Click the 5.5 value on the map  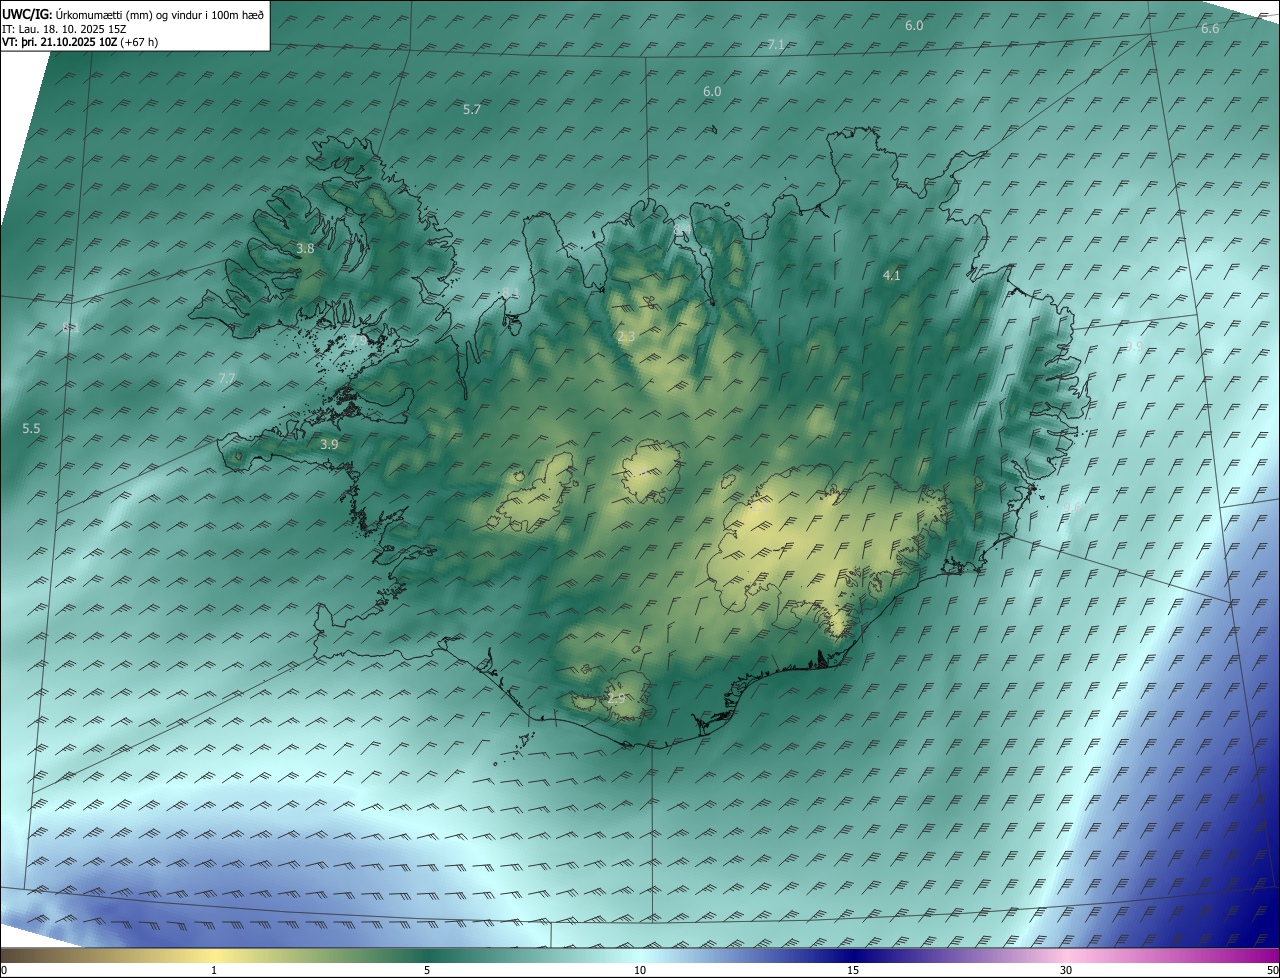31,429
